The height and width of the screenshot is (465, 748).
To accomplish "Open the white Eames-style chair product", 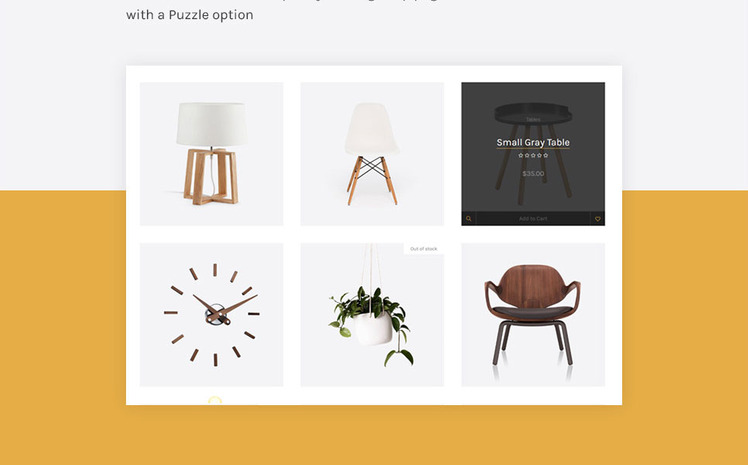I will pos(372,154).
